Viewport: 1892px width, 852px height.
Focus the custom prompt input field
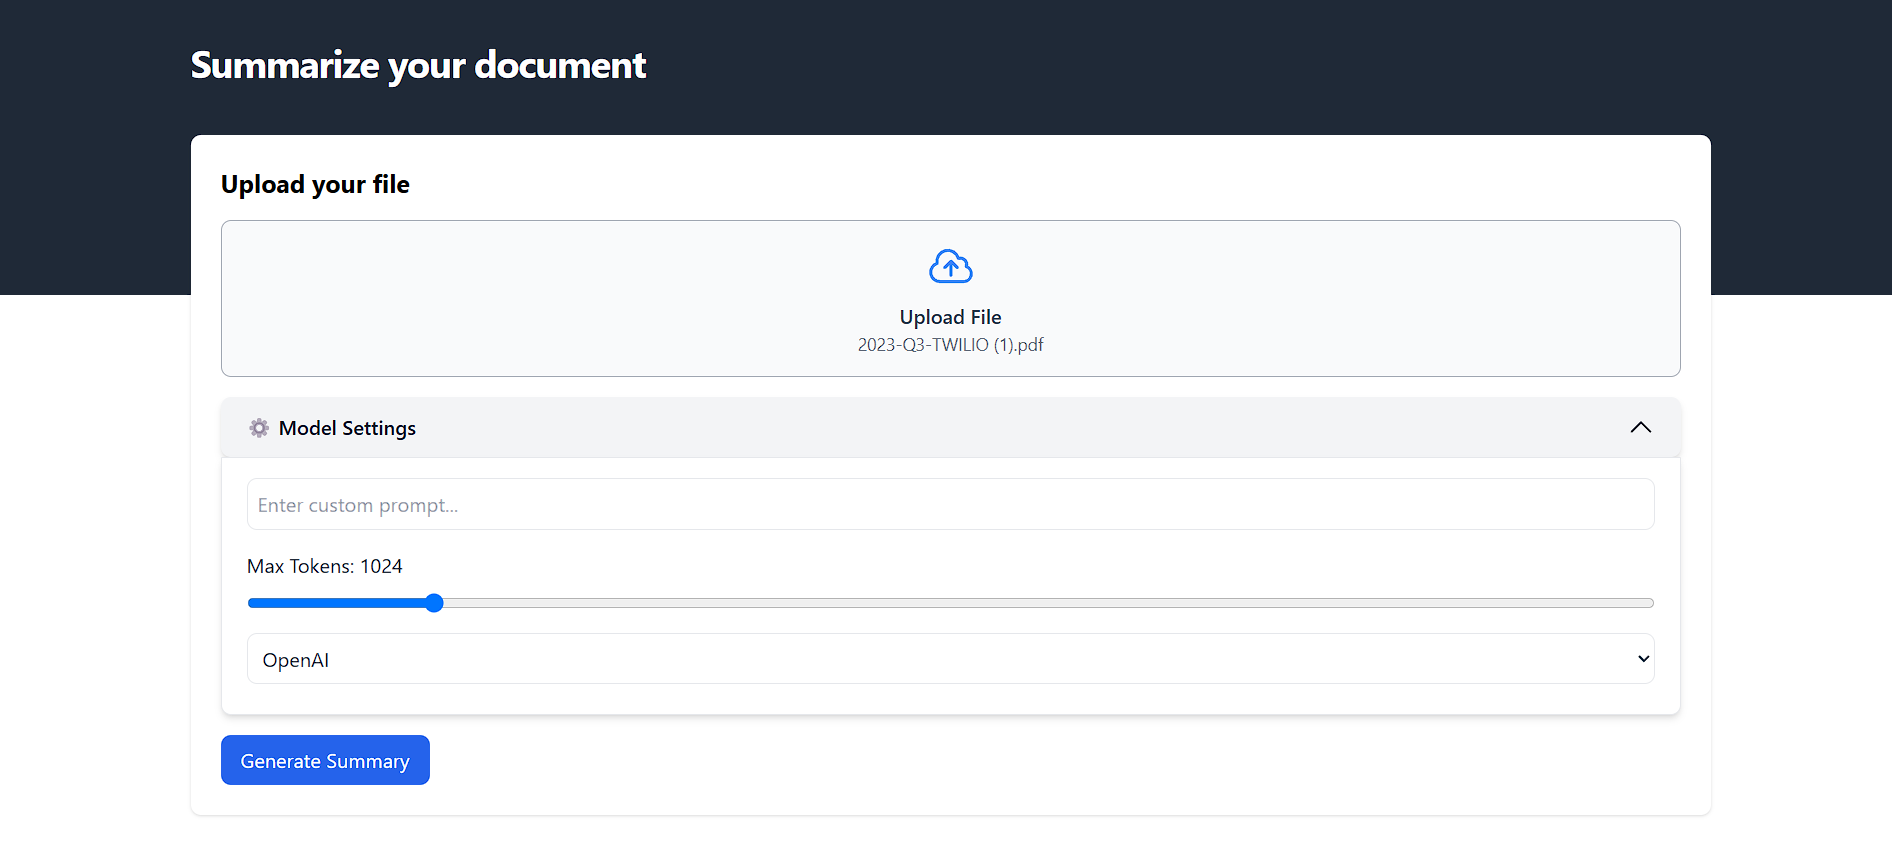950,504
